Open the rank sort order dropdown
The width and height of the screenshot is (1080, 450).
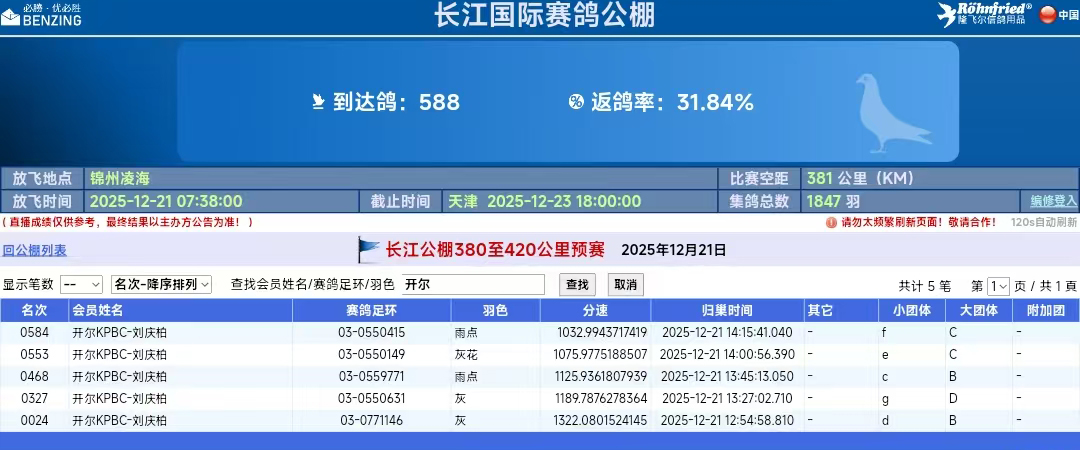pyautogui.click(x=162, y=285)
